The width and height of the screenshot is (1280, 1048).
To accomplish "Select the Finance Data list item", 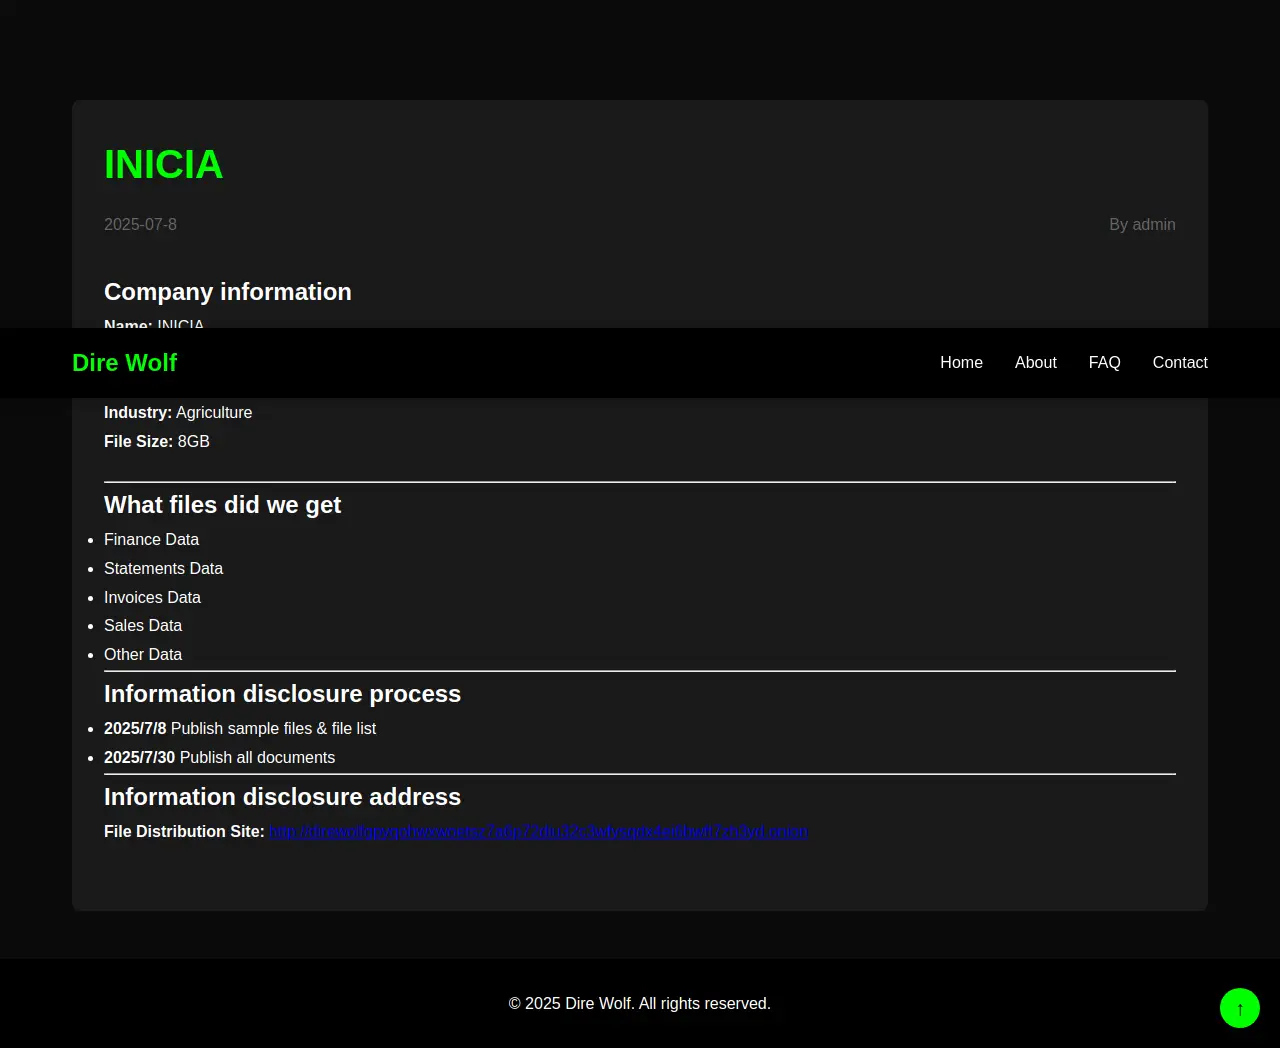I will tap(151, 540).
